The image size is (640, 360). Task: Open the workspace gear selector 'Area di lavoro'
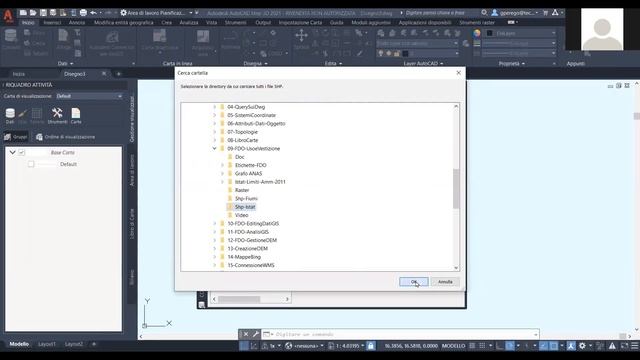pyautogui.click(x=156, y=13)
